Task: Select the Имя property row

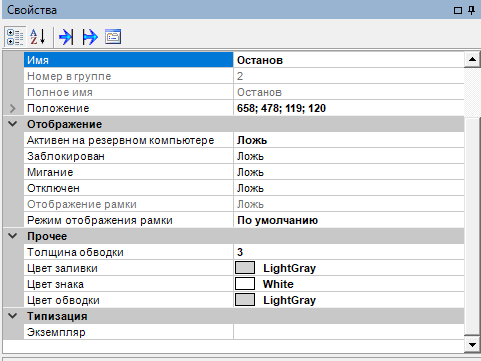Action: [128, 60]
